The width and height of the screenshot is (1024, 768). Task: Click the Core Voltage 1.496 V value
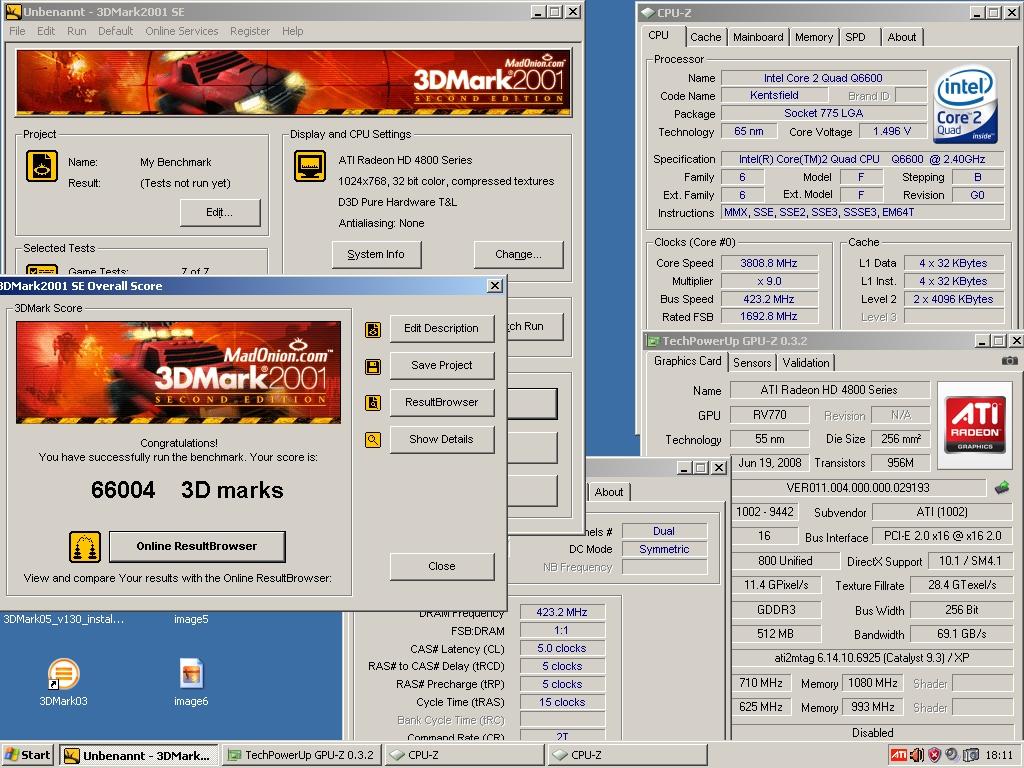pyautogui.click(x=891, y=131)
